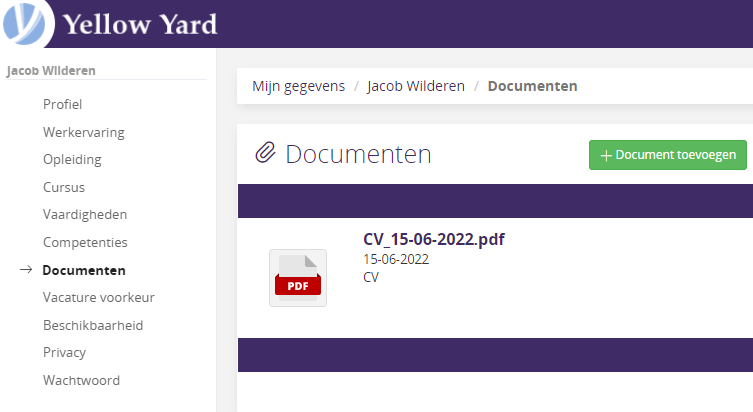Click Jacob Wilderen breadcrumb link
753x412 pixels.
[x=416, y=86]
